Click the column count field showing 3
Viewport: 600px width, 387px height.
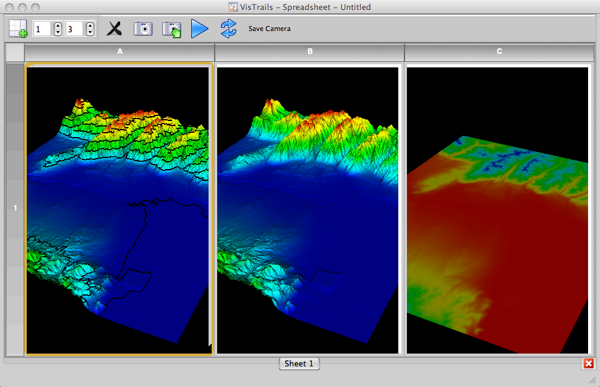(75, 29)
